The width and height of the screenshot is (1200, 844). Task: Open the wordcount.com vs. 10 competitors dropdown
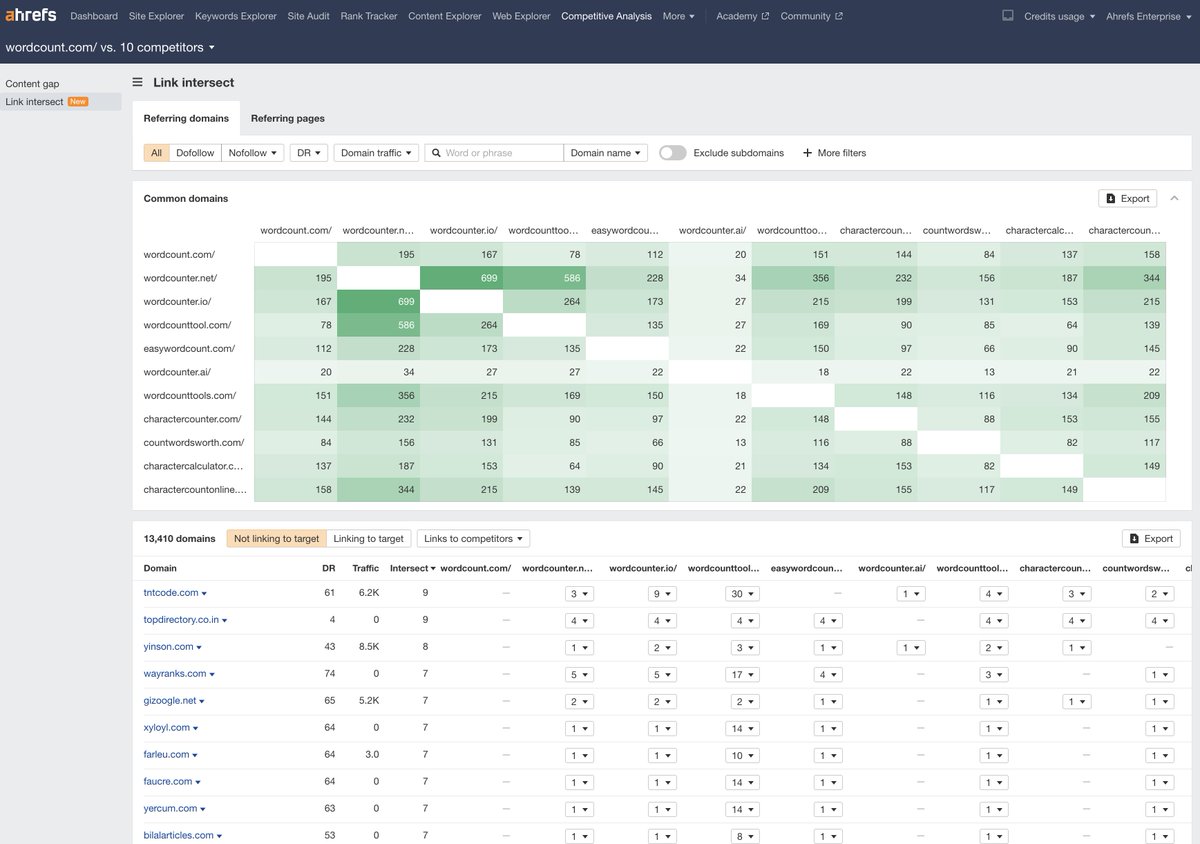pos(110,47)
